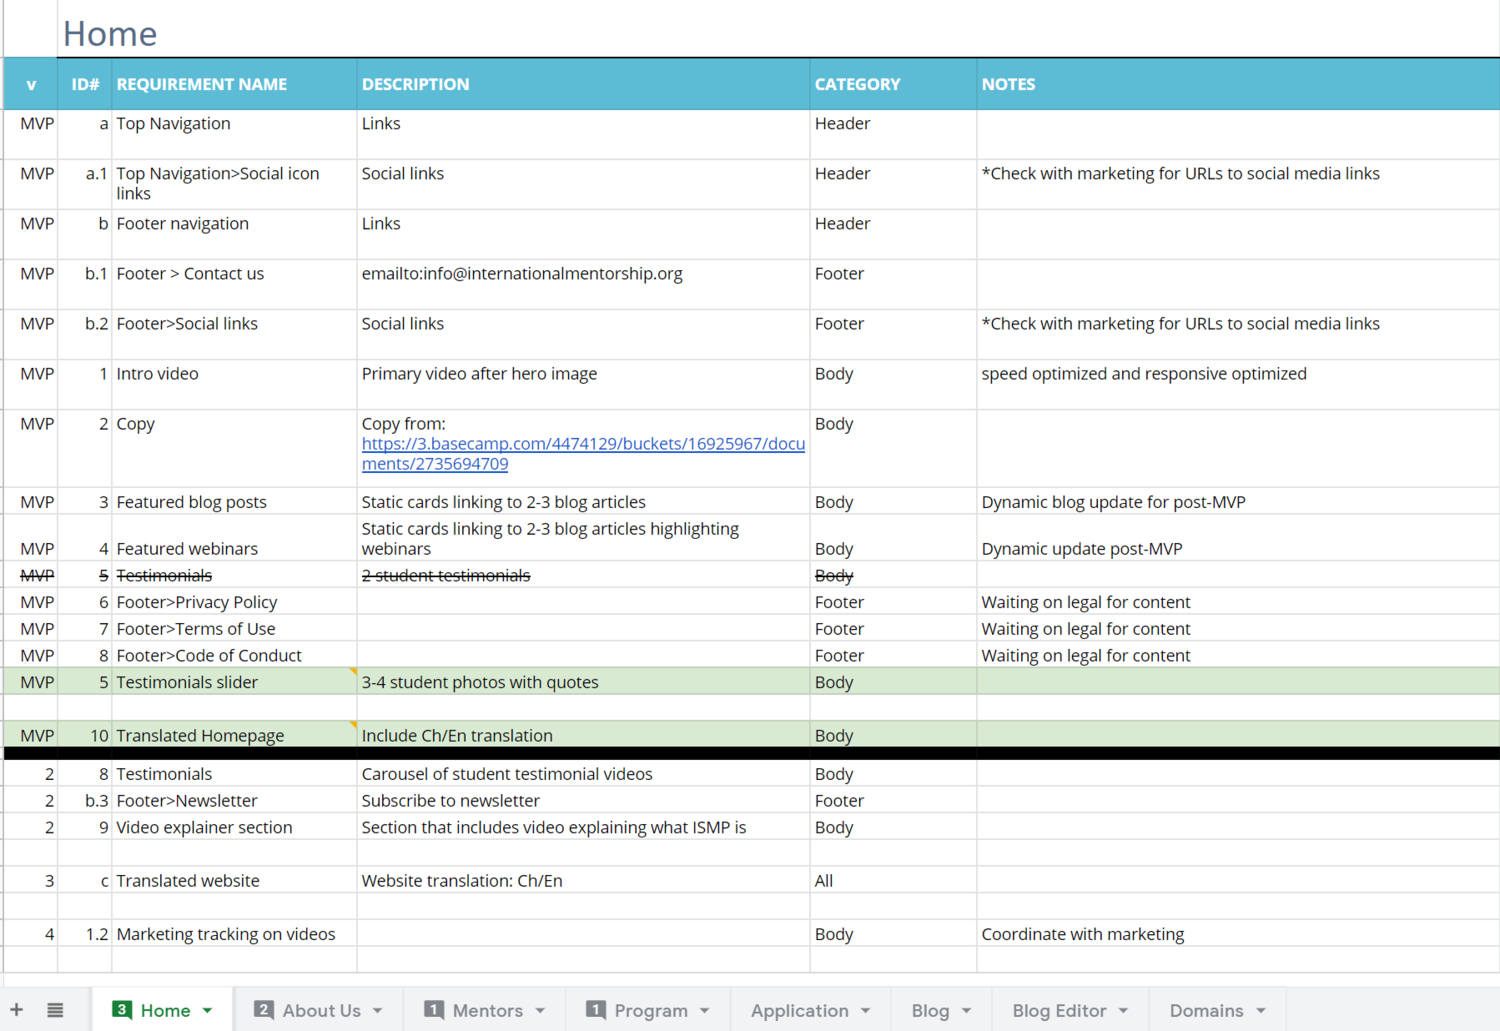
Task: Add a new sheet with the plus icon
Action: 17,1010
